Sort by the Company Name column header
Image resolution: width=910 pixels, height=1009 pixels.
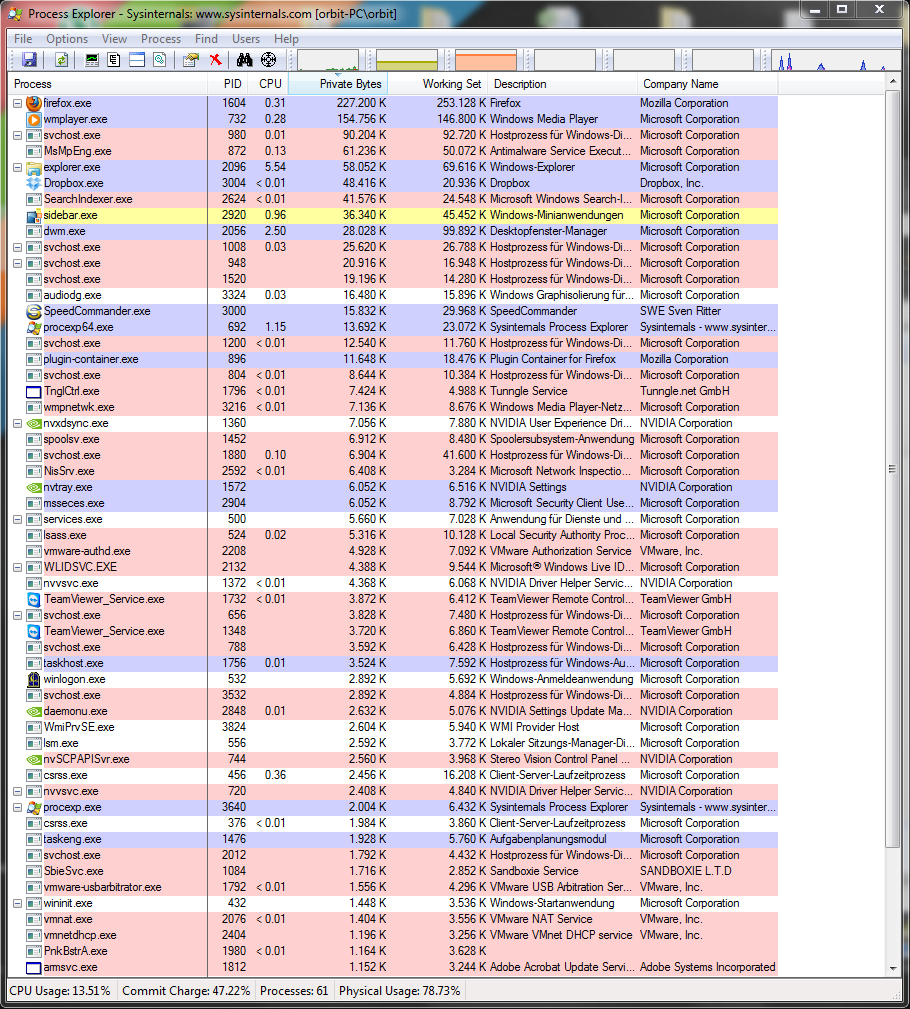[708, 84]
